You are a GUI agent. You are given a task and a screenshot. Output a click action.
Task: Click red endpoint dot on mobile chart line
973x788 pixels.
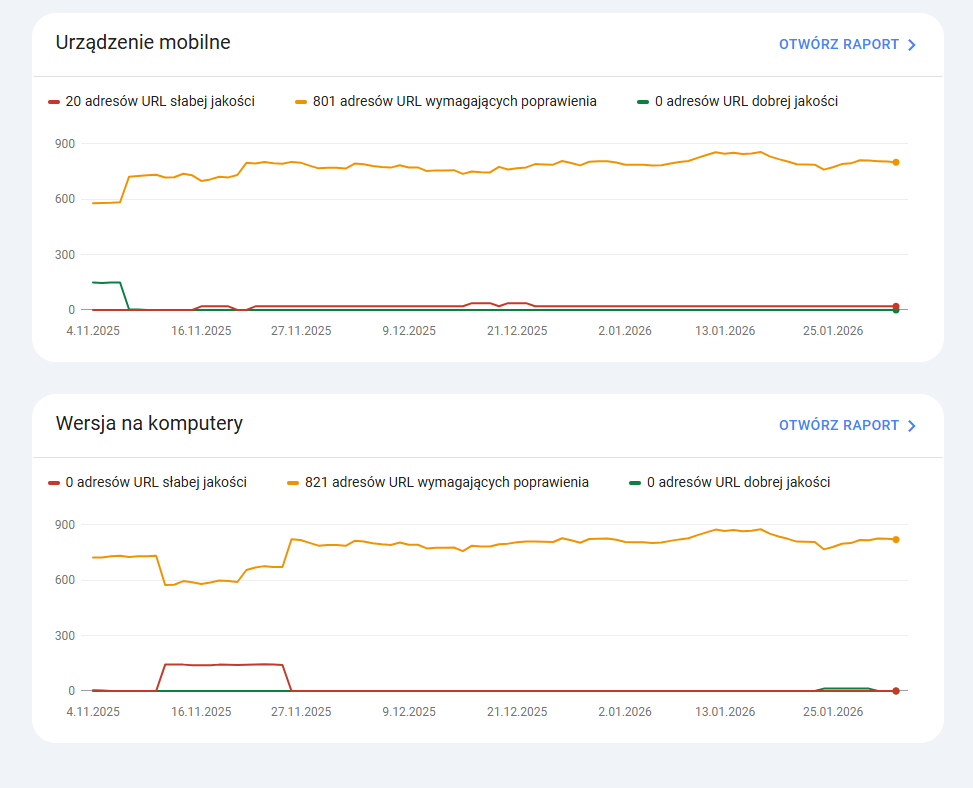(896, 306)
